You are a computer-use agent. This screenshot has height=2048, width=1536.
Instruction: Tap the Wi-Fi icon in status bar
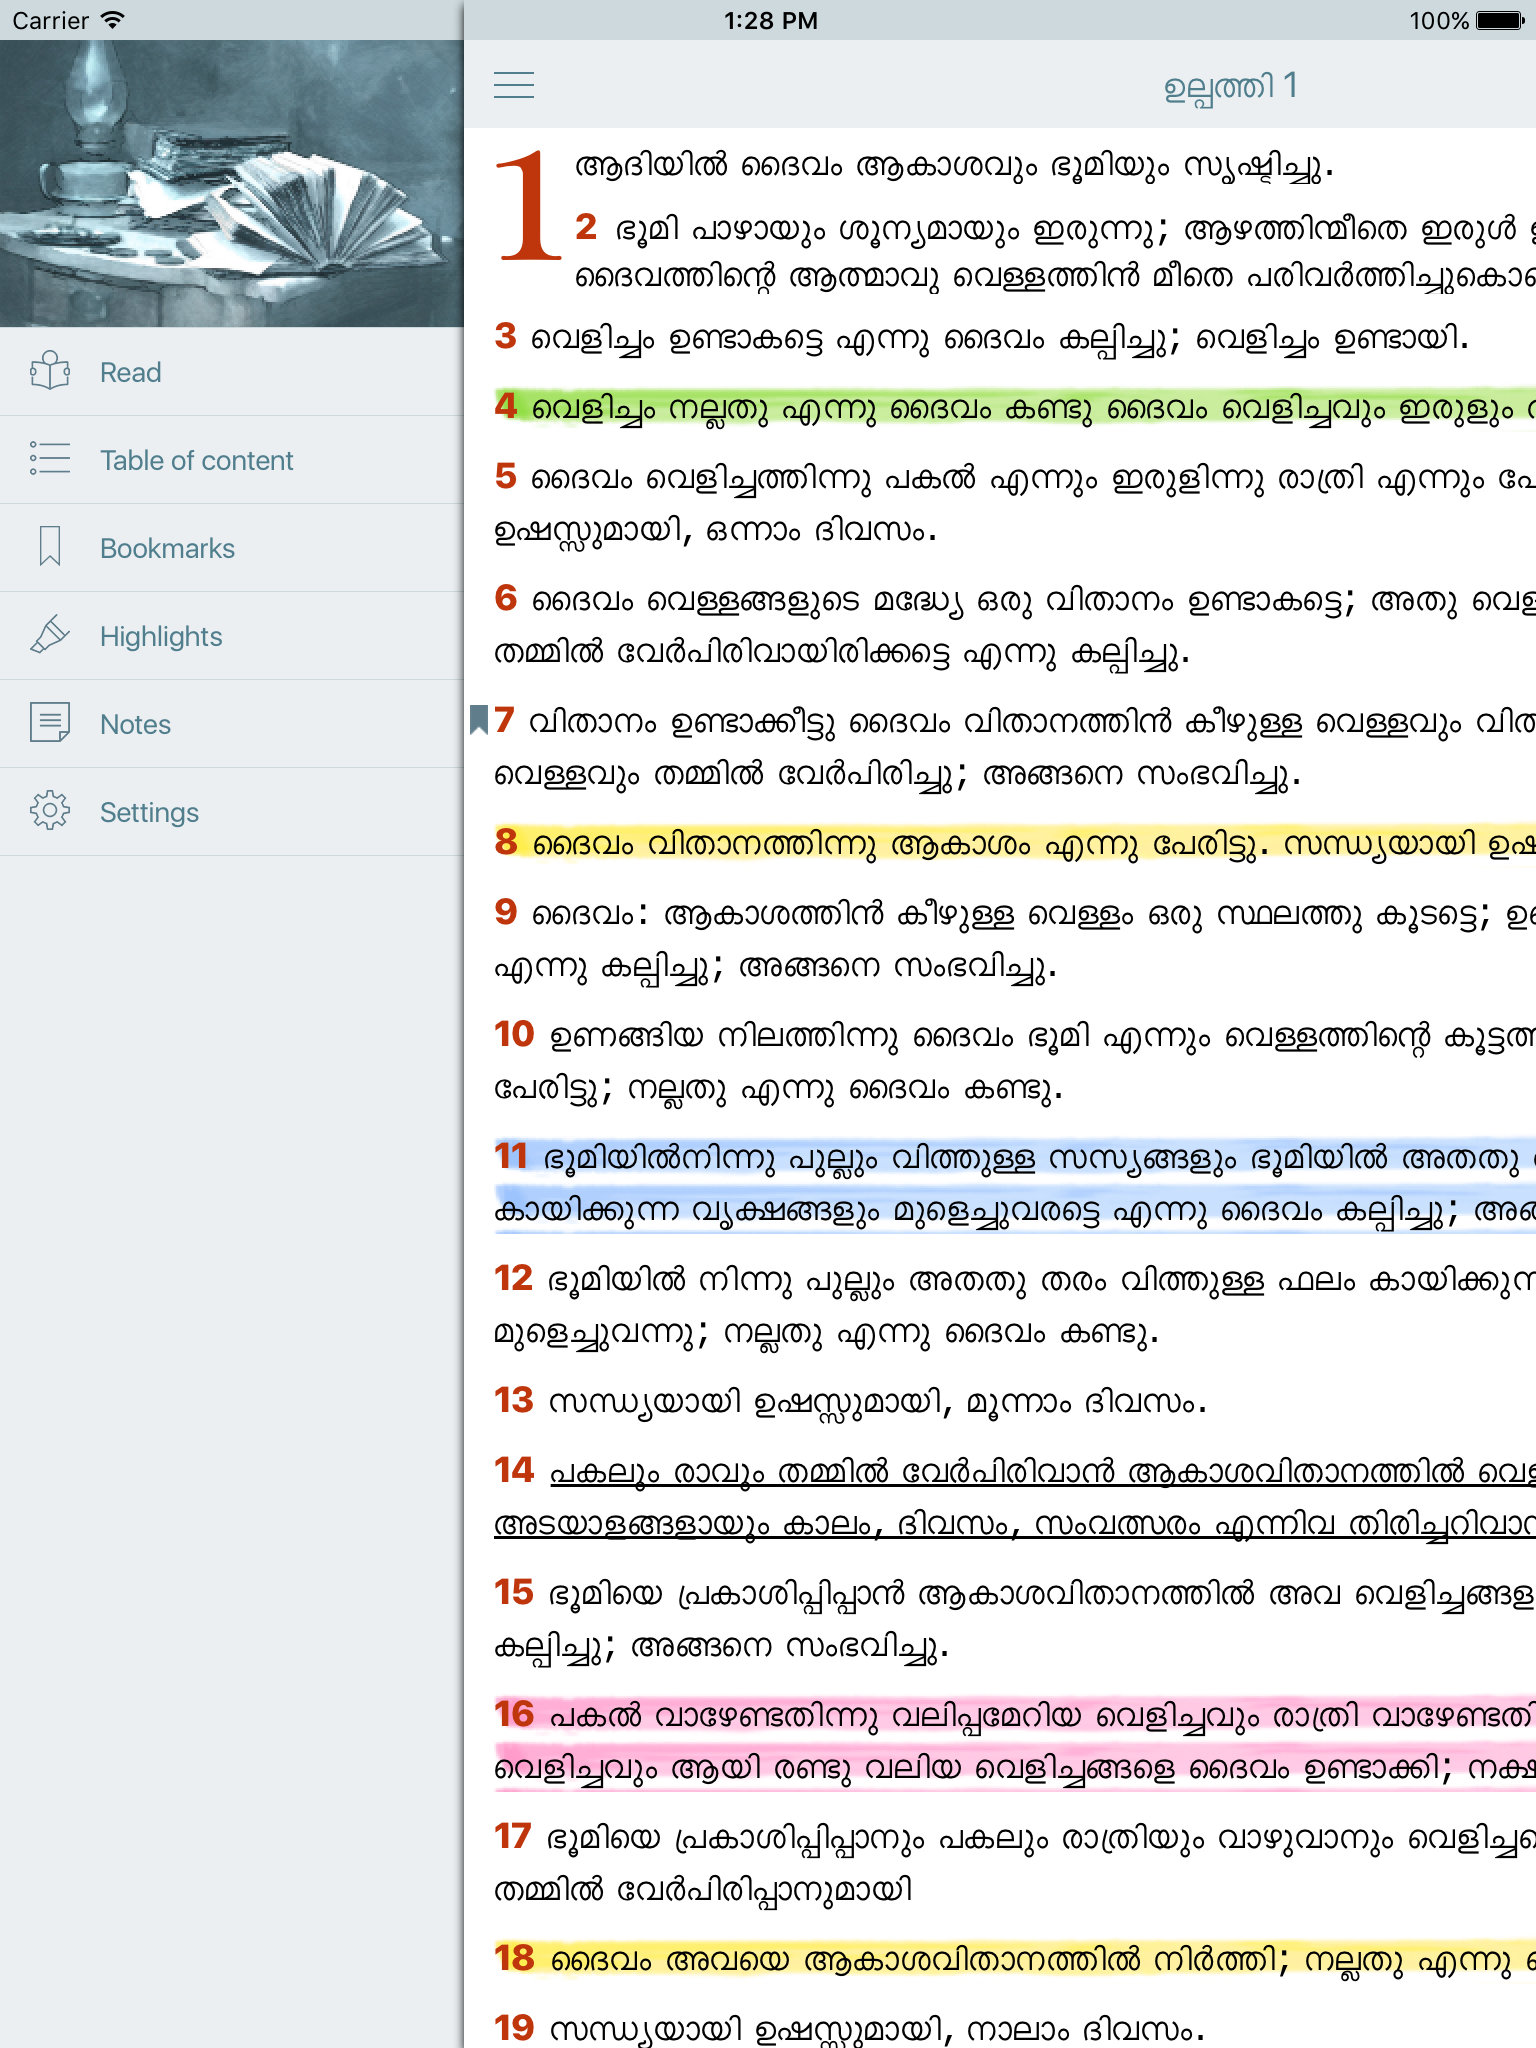[113, 20]
